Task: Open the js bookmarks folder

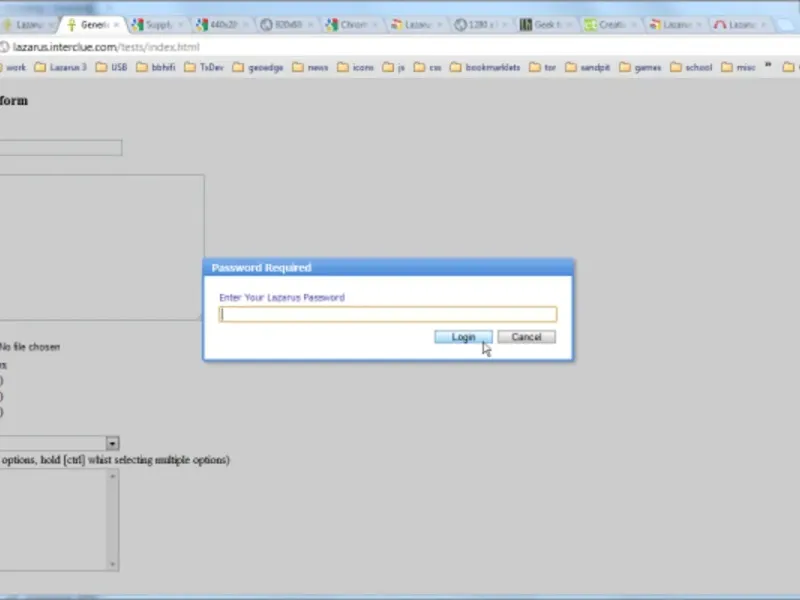Action: click(x=393, y=67)
